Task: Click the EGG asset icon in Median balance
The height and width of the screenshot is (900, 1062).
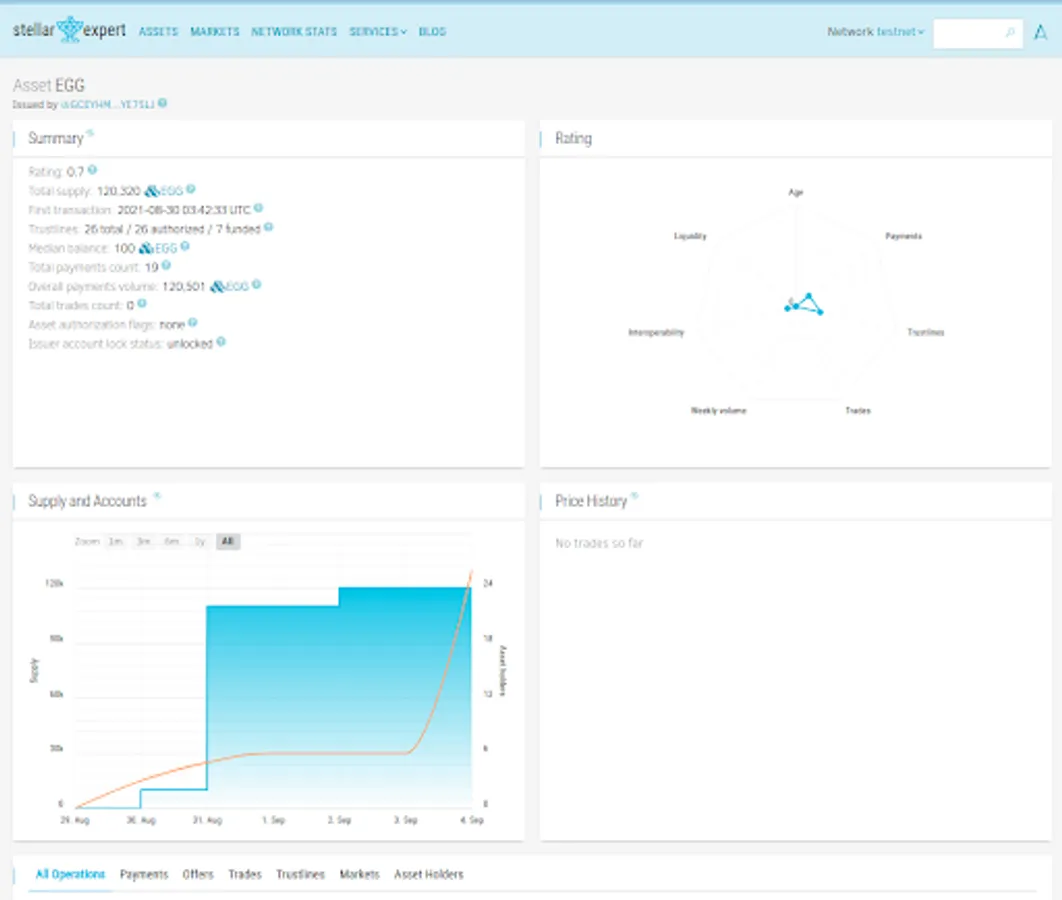Action: coord(146,249)
